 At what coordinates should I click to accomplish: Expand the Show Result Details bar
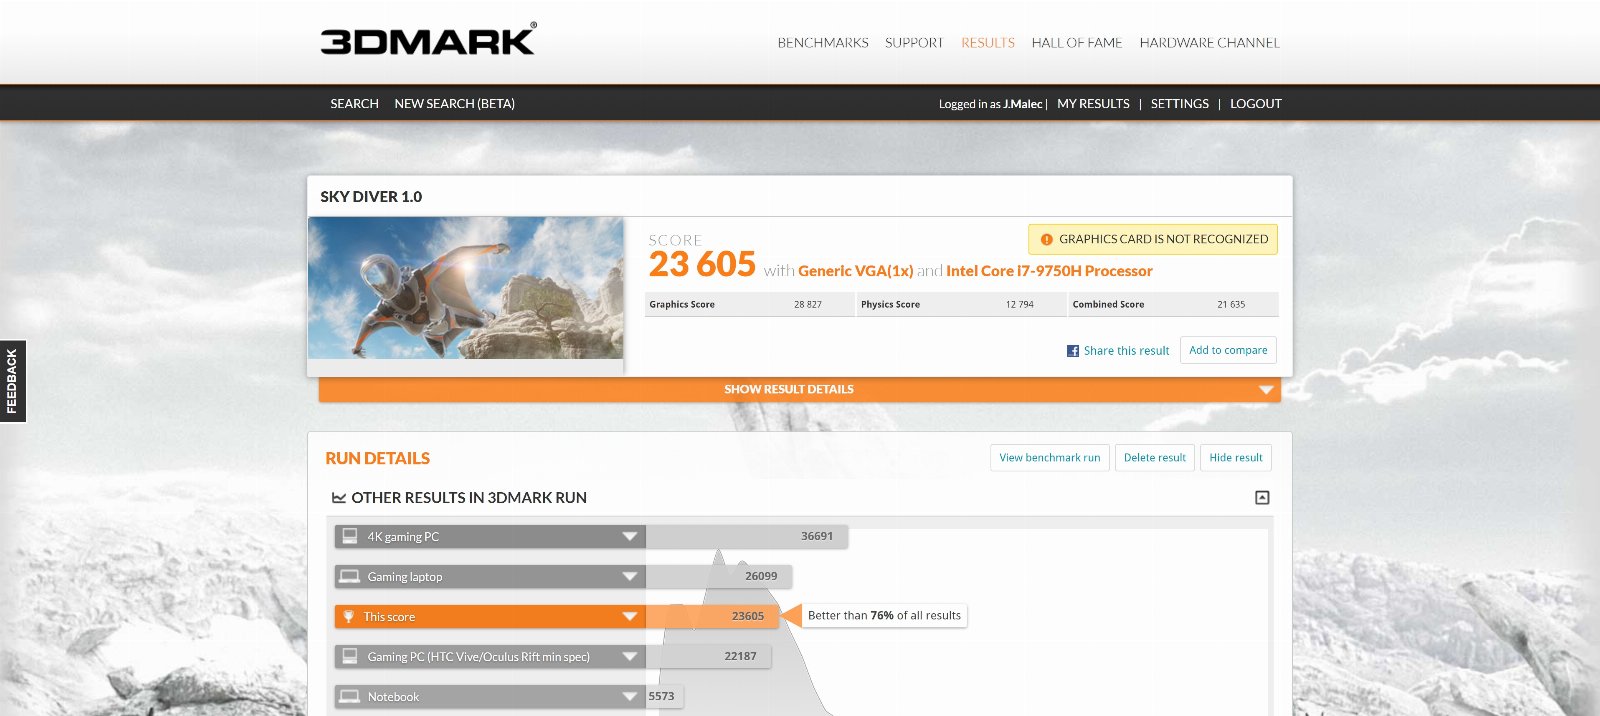[799, 389]
